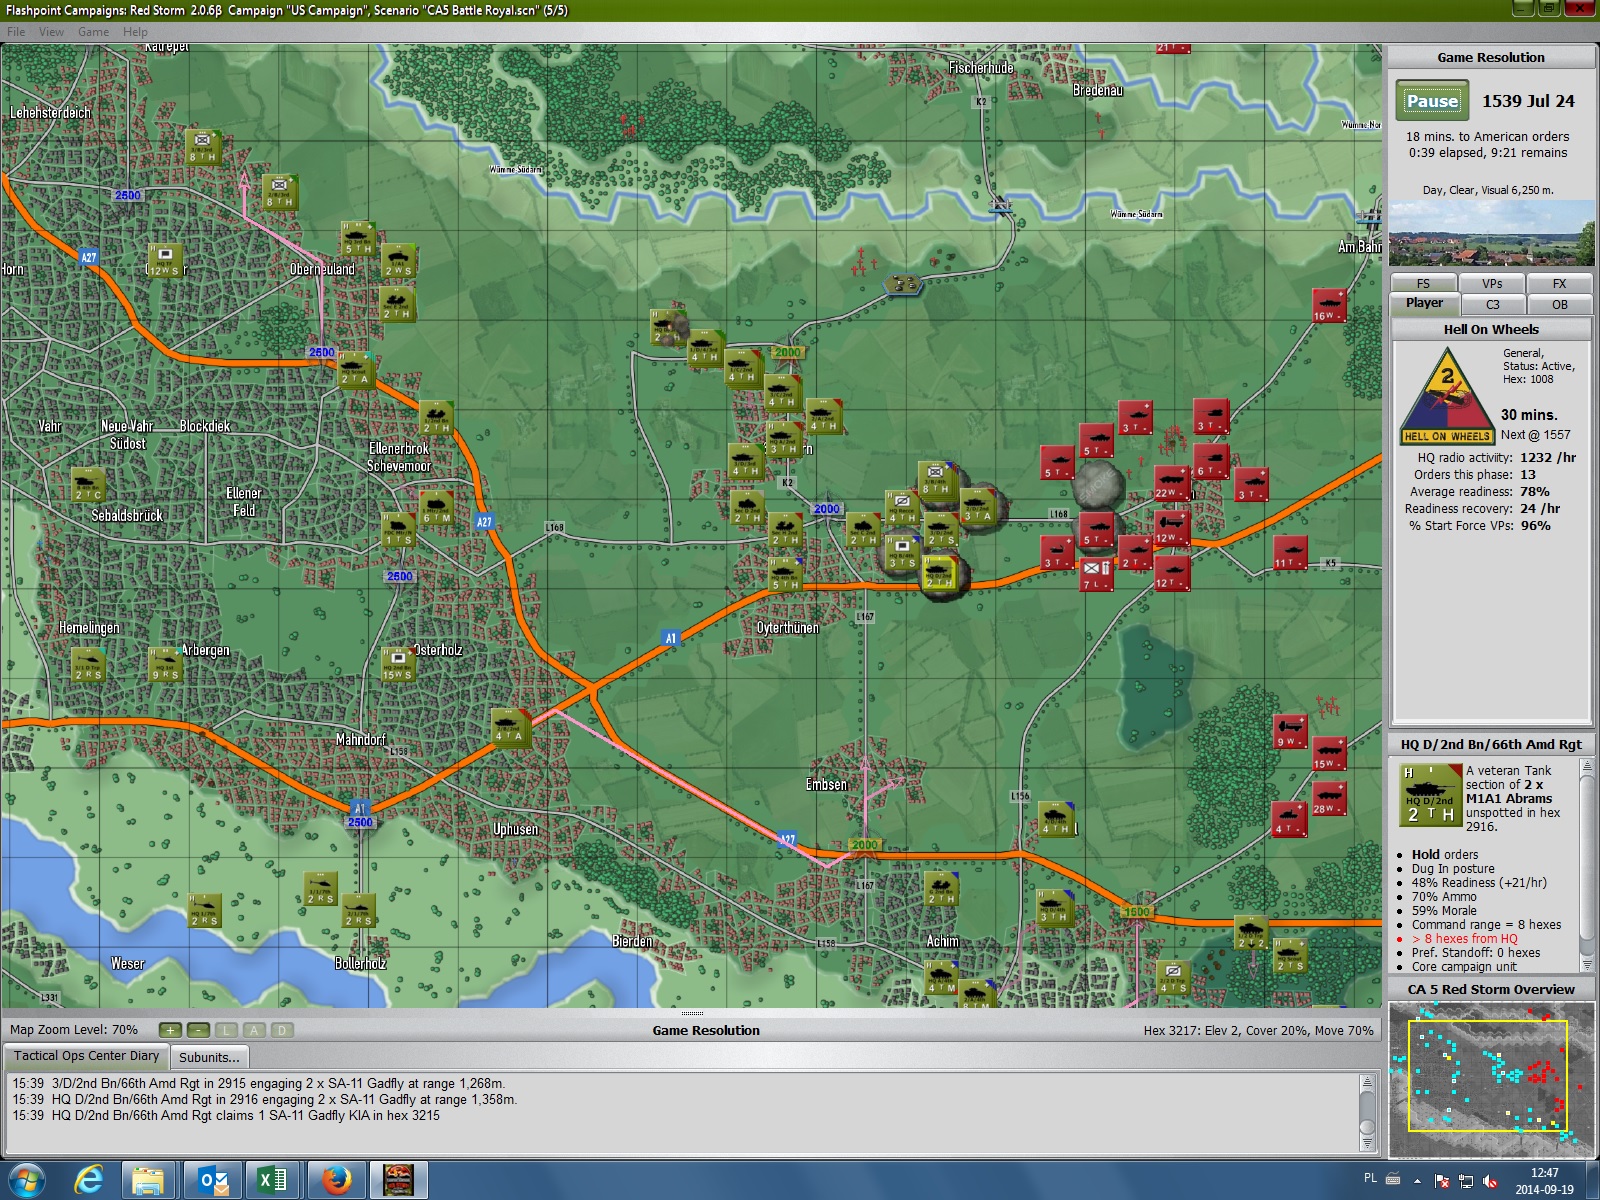The image size is (1600, 1200).
Task: Select the highlighted HQ D/2nd tank counter
Action: tap(939, 573)
